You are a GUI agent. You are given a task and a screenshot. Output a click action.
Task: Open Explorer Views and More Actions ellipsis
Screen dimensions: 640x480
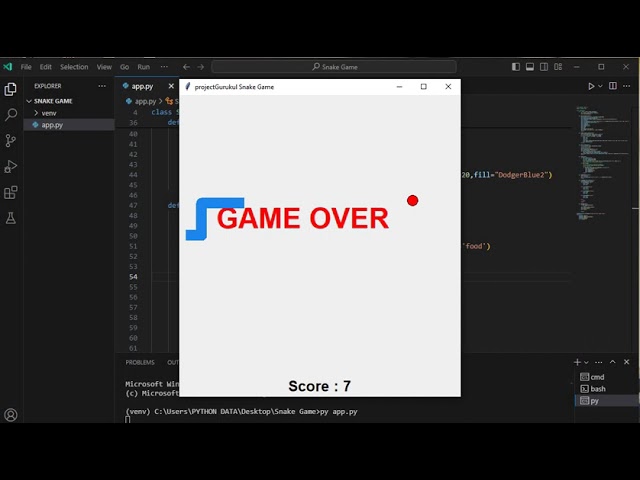pyautogui.click(x=102, y=86)
